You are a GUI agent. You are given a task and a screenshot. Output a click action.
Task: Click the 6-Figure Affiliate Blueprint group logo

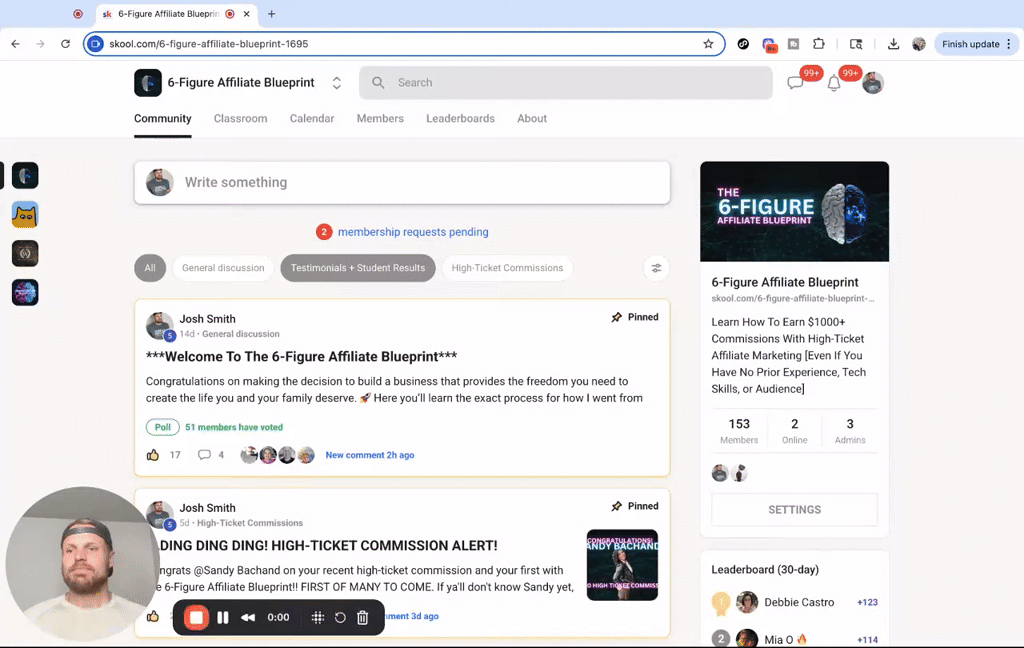coord(148,83)
